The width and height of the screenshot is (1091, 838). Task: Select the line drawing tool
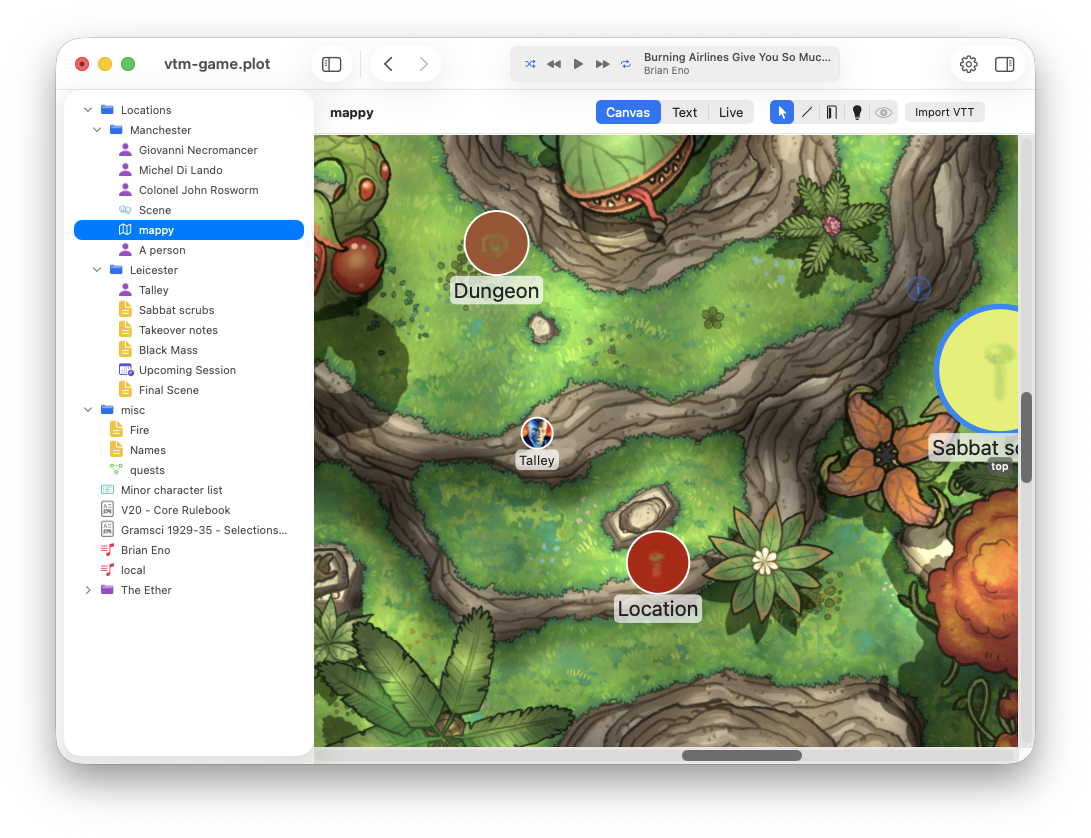click(x=806, y=112)
